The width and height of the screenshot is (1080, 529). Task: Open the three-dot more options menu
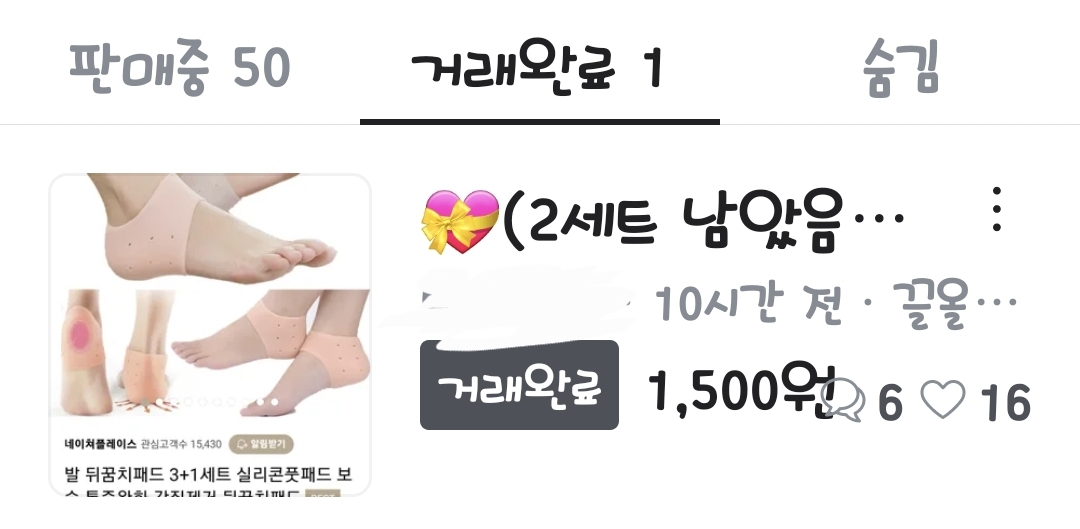(997, 209)
